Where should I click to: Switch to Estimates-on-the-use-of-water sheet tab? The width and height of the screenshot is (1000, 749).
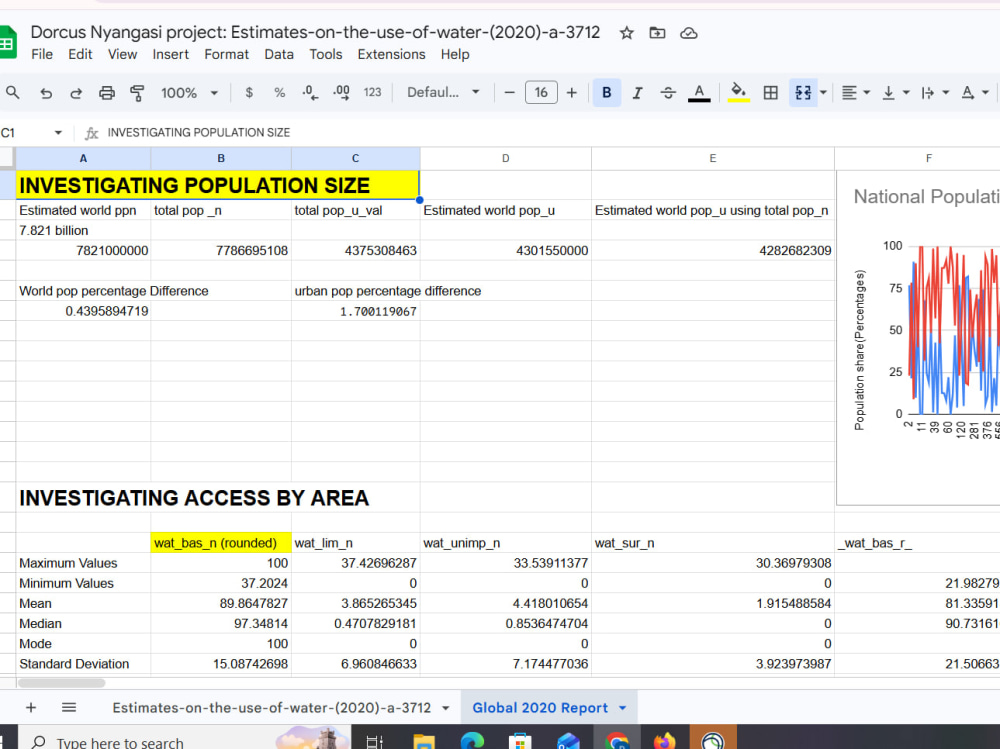(272, 708)
